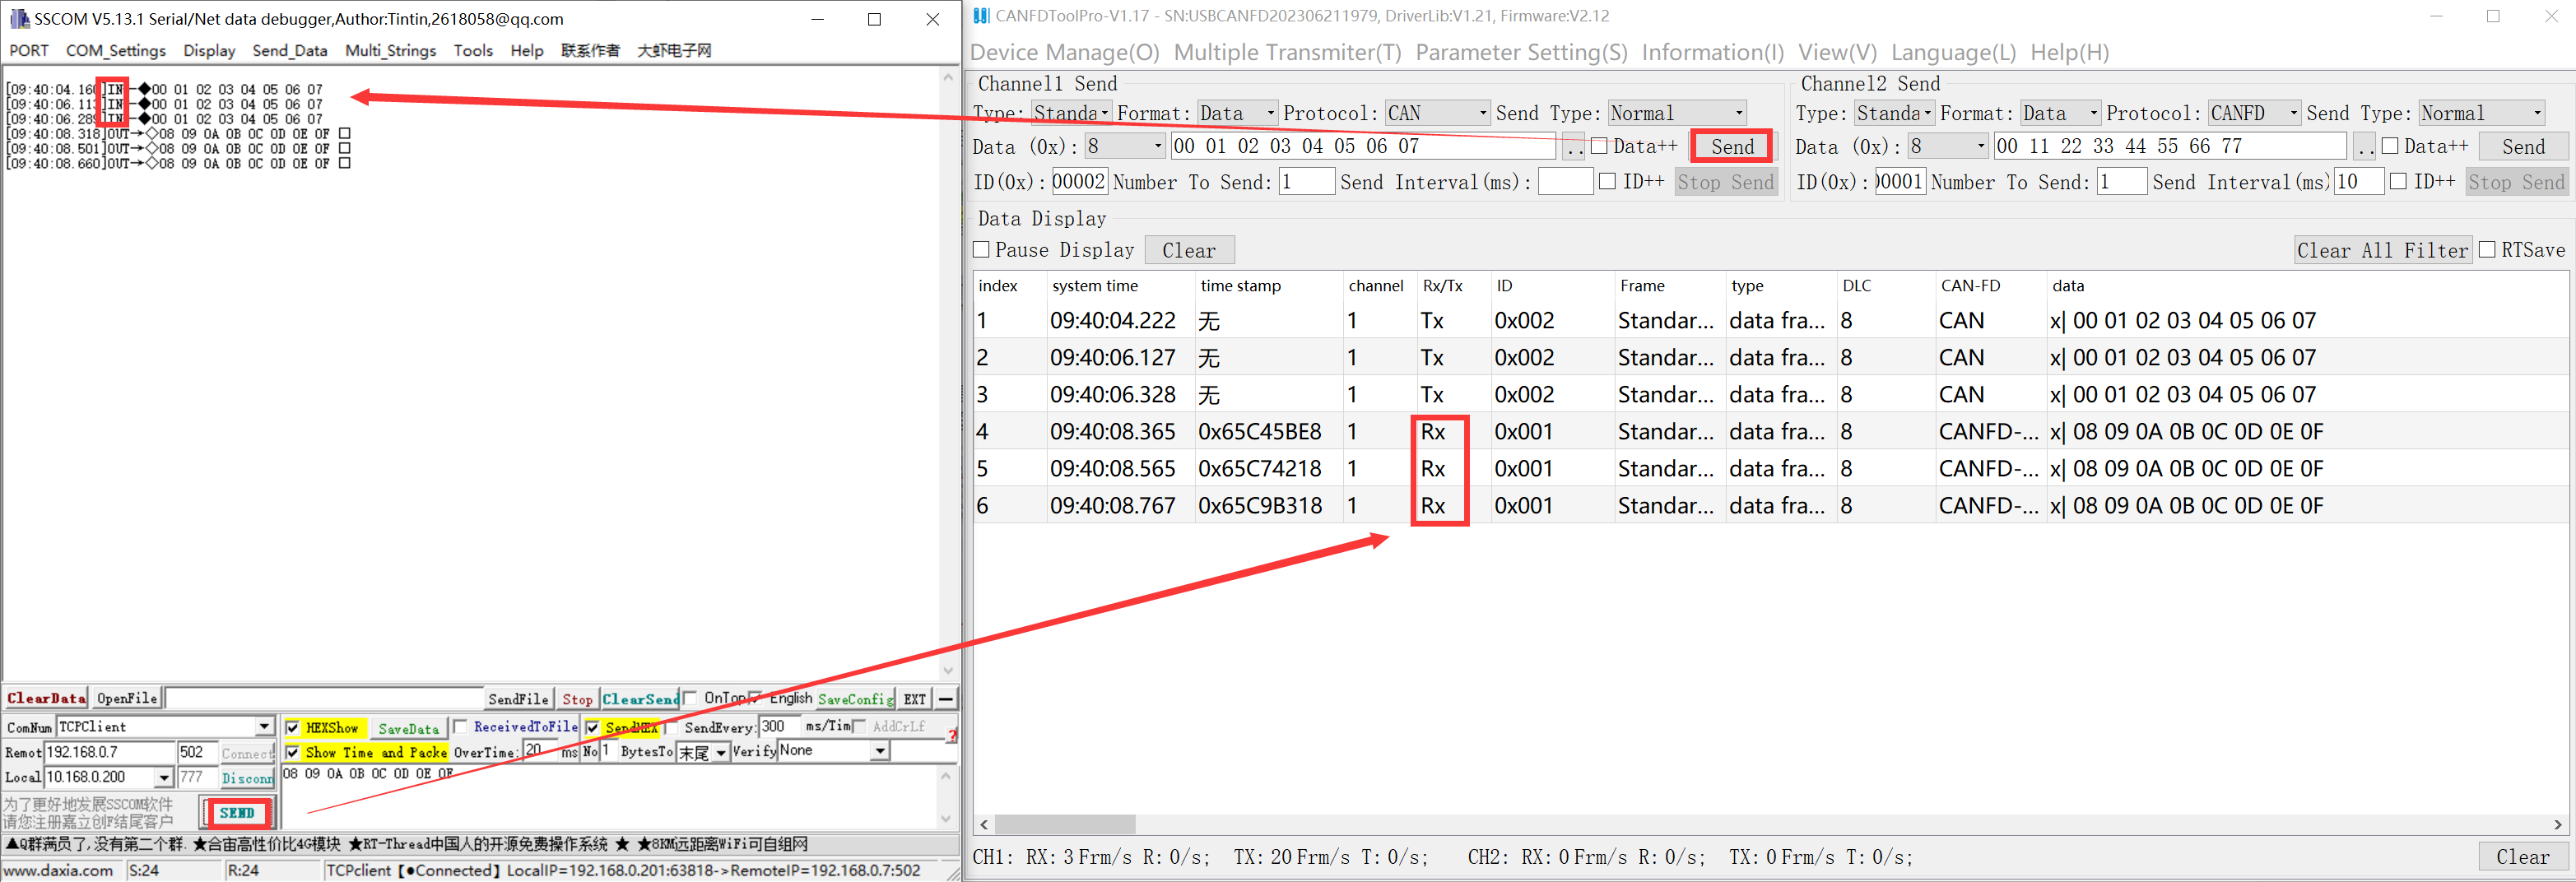Click the CANFDToolPro title bar icon
2576x882 pixels.
981,16
